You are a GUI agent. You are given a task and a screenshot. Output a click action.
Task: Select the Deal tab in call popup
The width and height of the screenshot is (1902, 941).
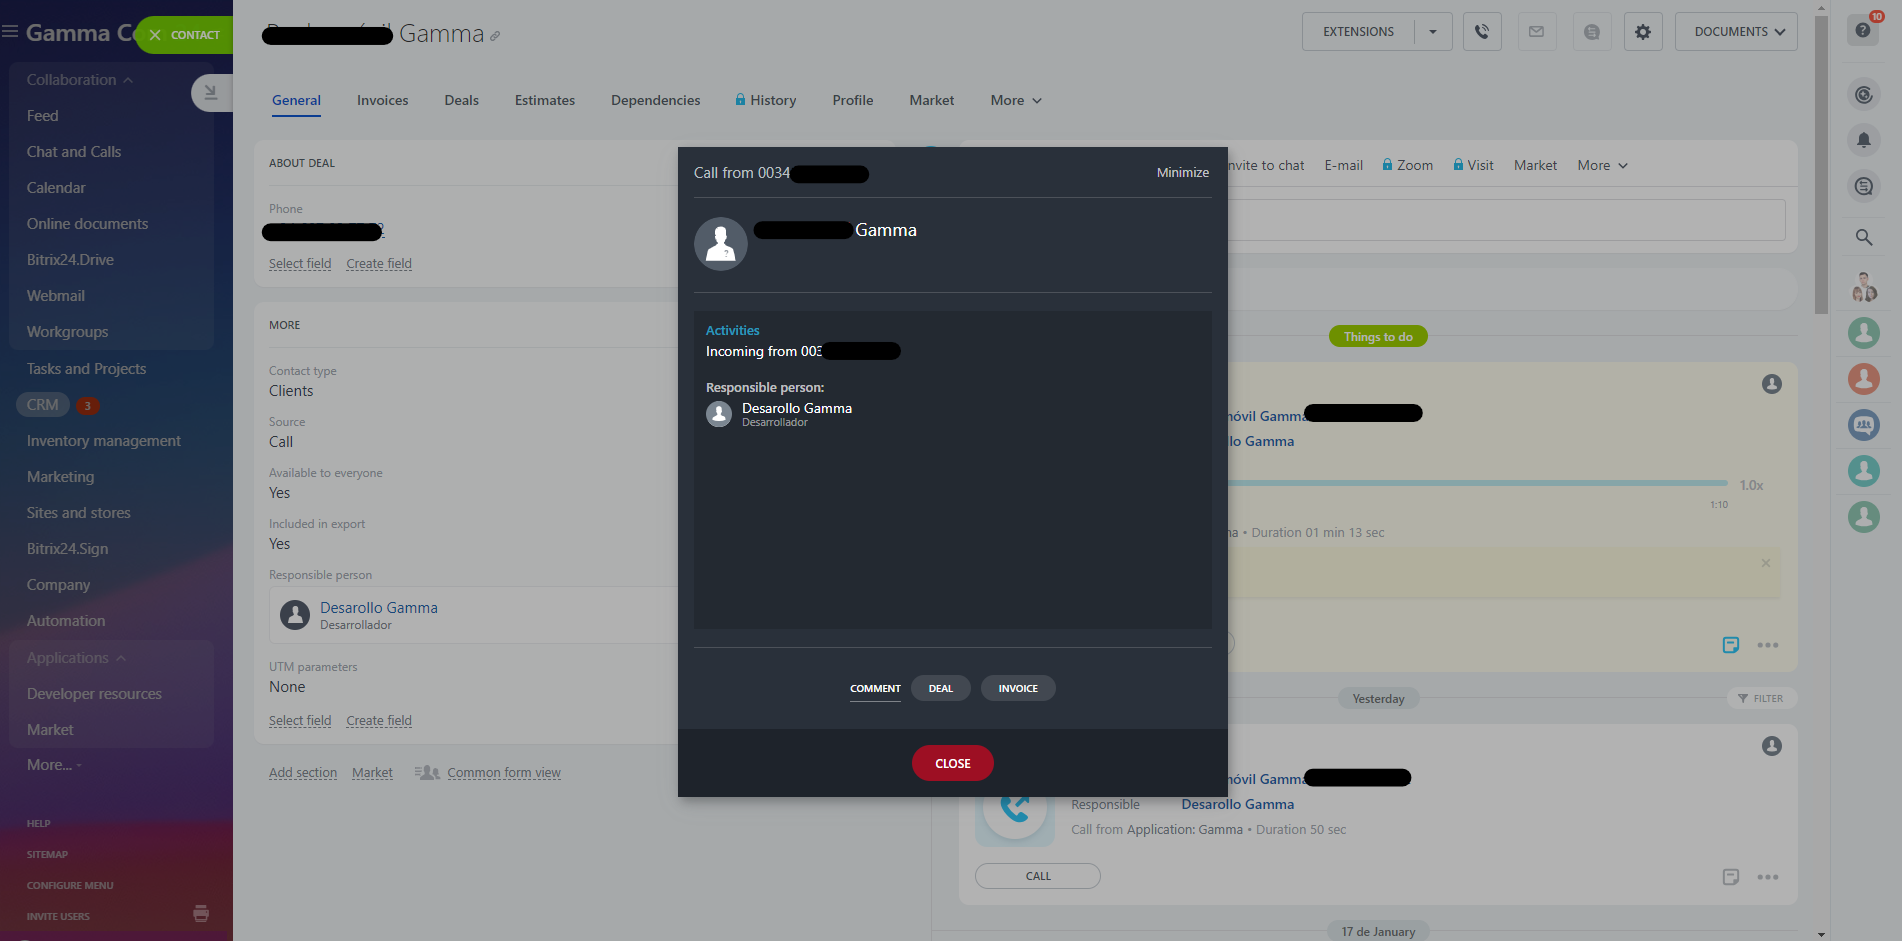tap(940, 688)
